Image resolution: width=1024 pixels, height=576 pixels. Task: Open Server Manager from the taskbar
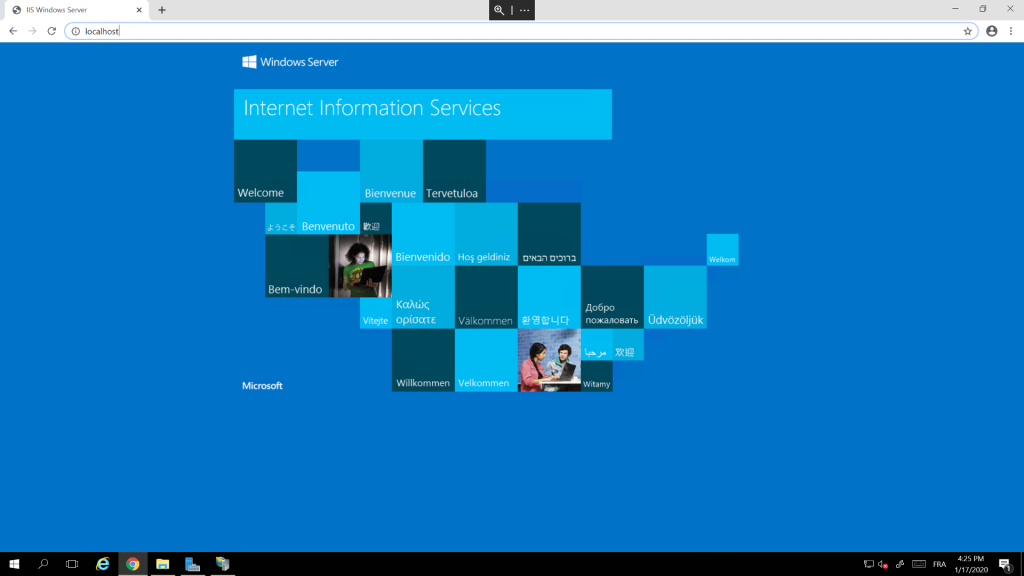(x=193, y=564)
